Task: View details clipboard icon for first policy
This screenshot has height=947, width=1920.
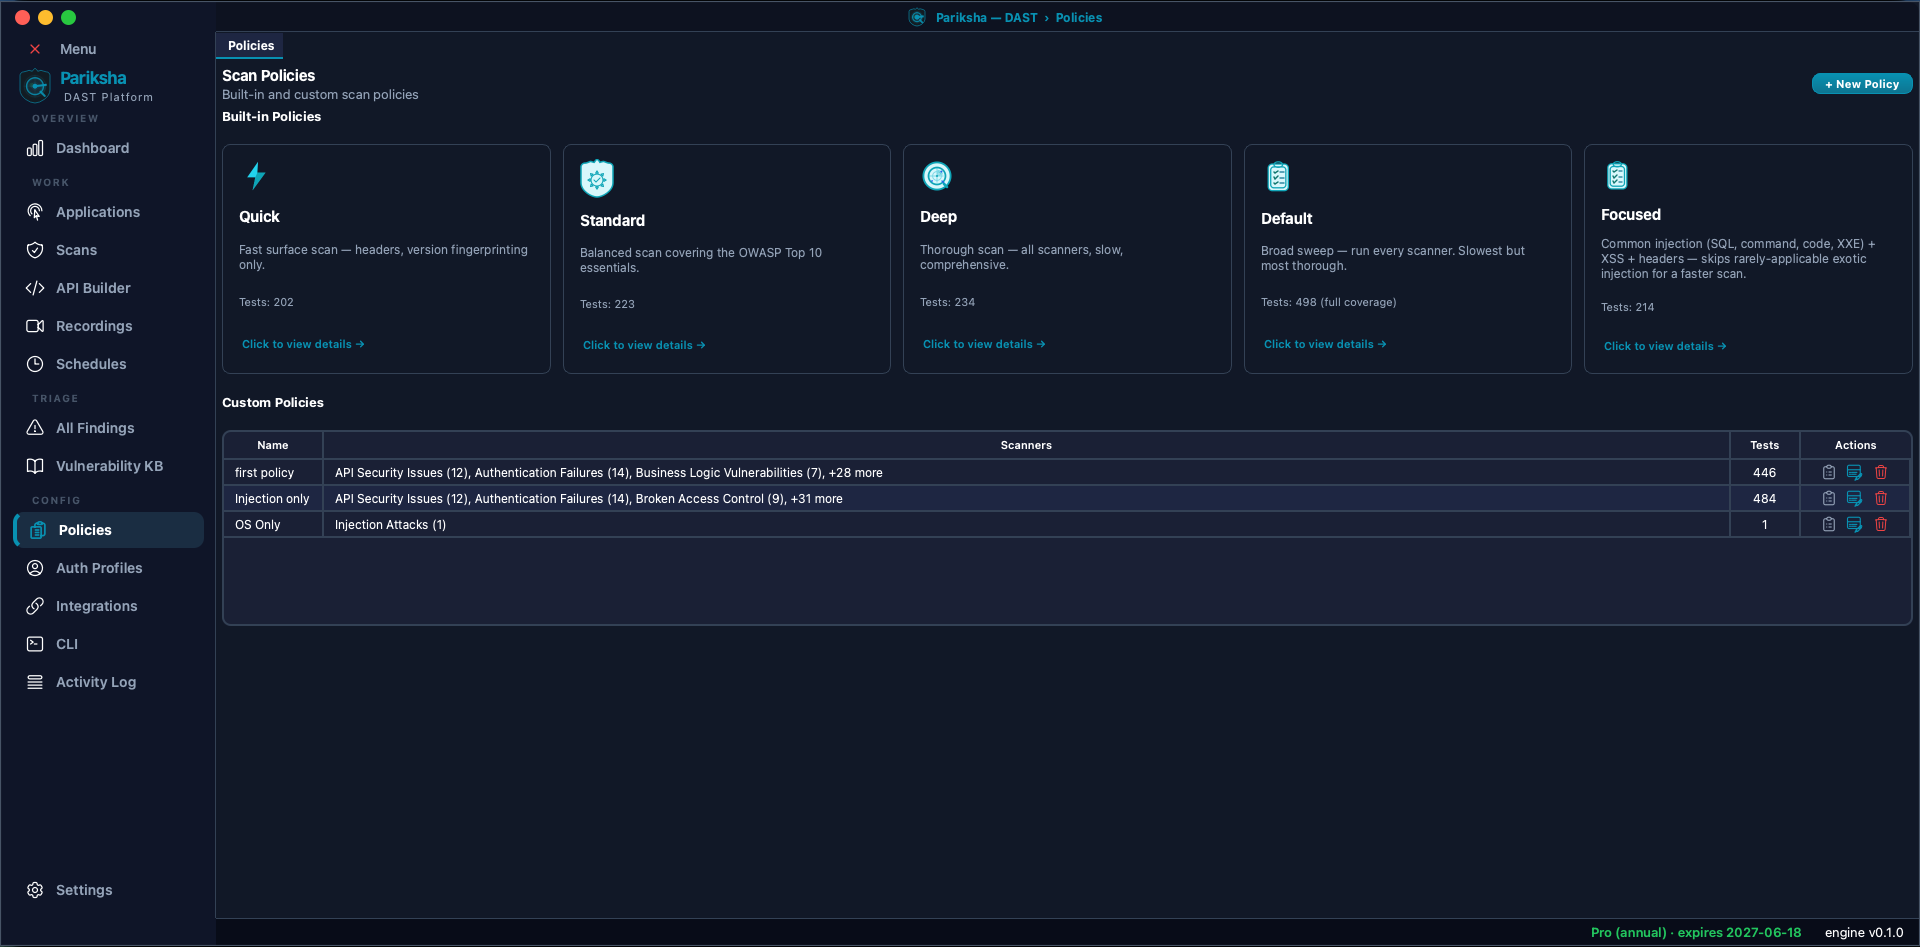Action: tap(1829, 472)
